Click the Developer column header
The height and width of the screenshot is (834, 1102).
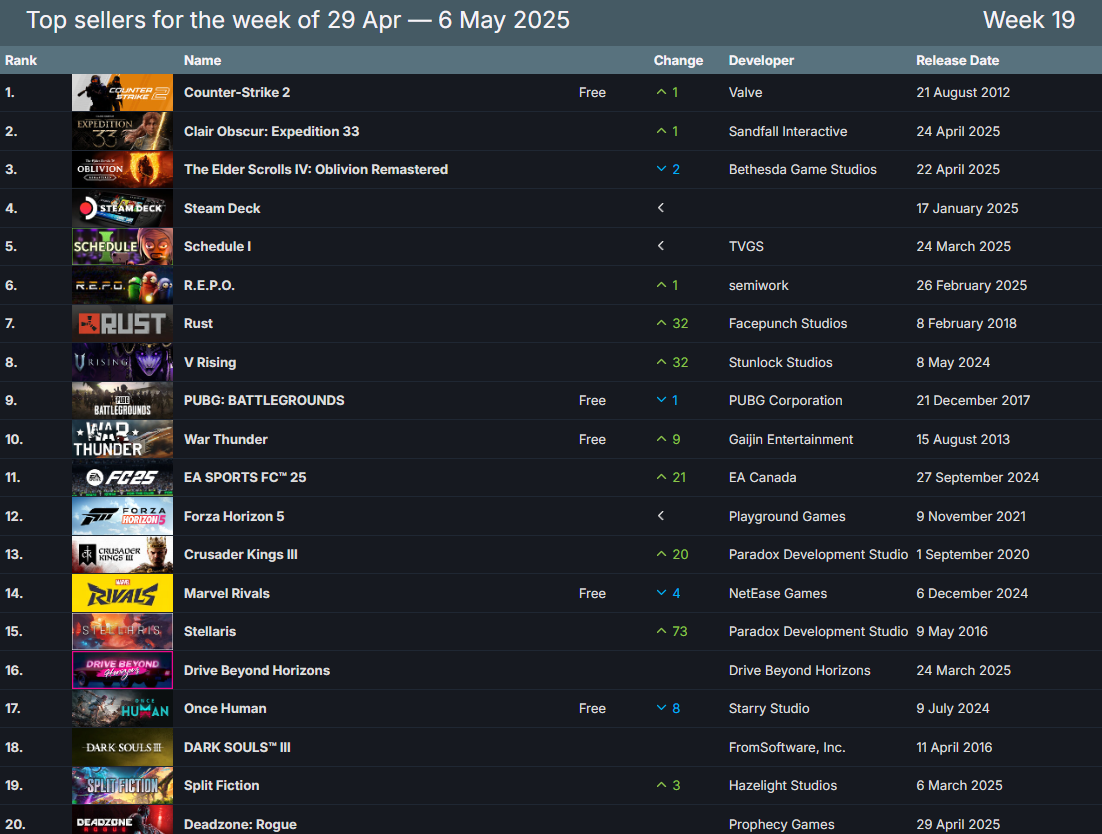click(x=761, y=61)
